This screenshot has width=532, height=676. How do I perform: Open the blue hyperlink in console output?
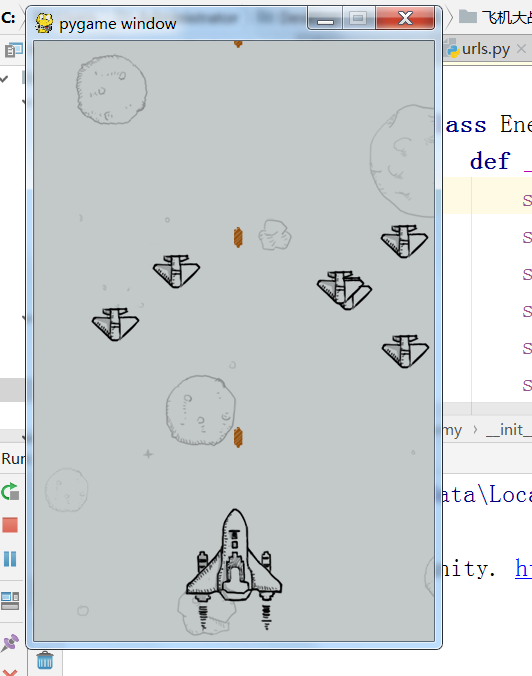[523, 568]
